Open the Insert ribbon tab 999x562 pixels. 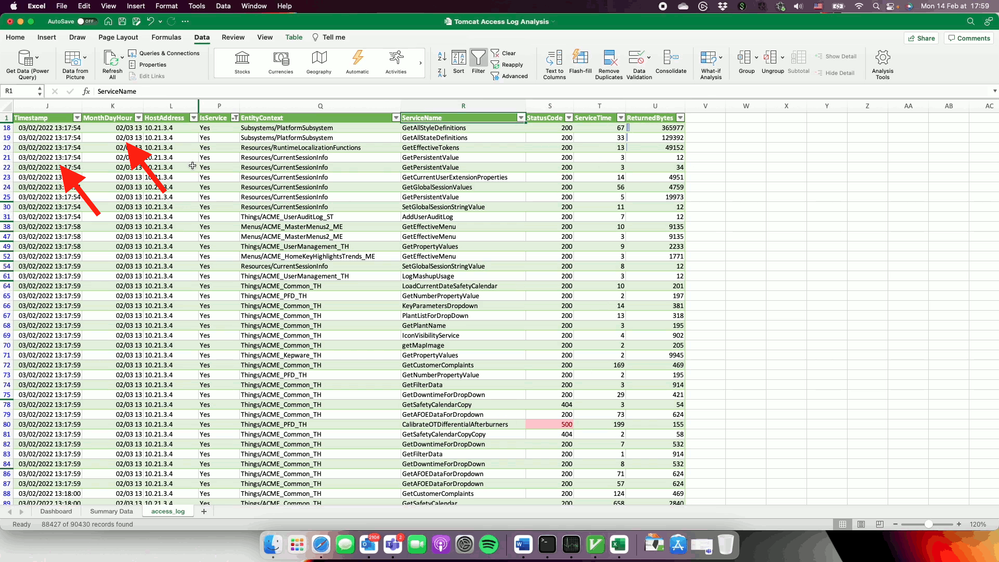(47, 37)
